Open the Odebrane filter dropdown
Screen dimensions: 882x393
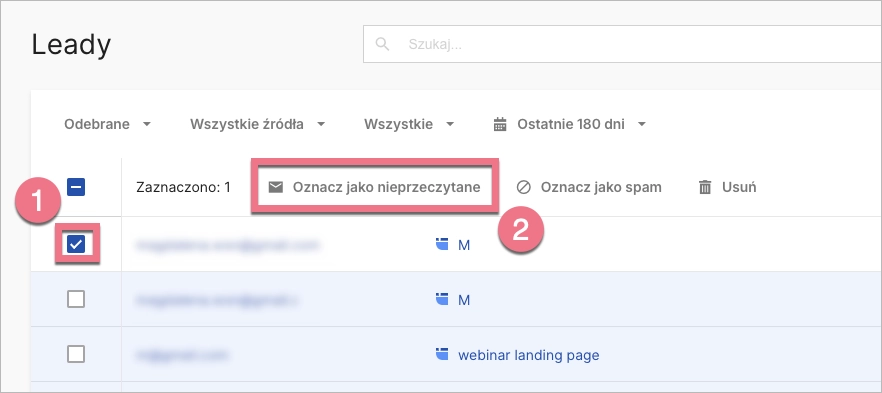tap(107, 124)
